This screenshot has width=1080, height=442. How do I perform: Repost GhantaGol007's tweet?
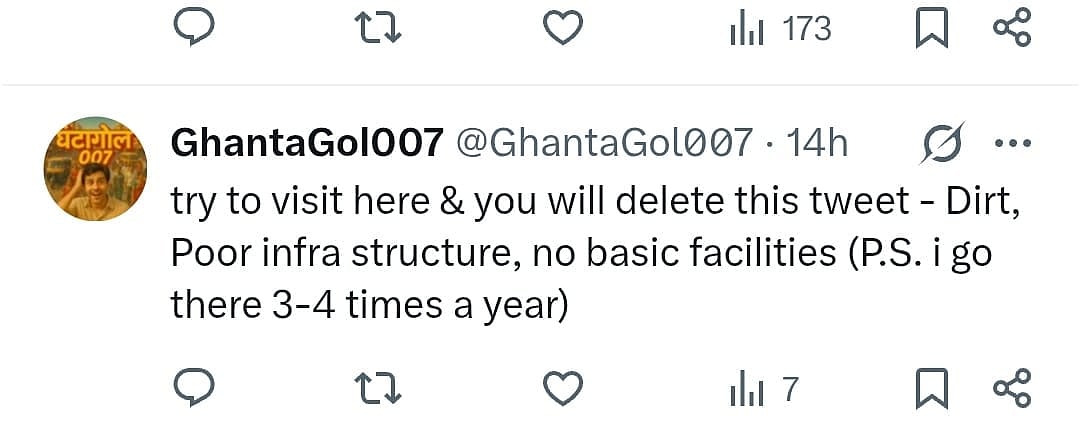tap(379, 388)
